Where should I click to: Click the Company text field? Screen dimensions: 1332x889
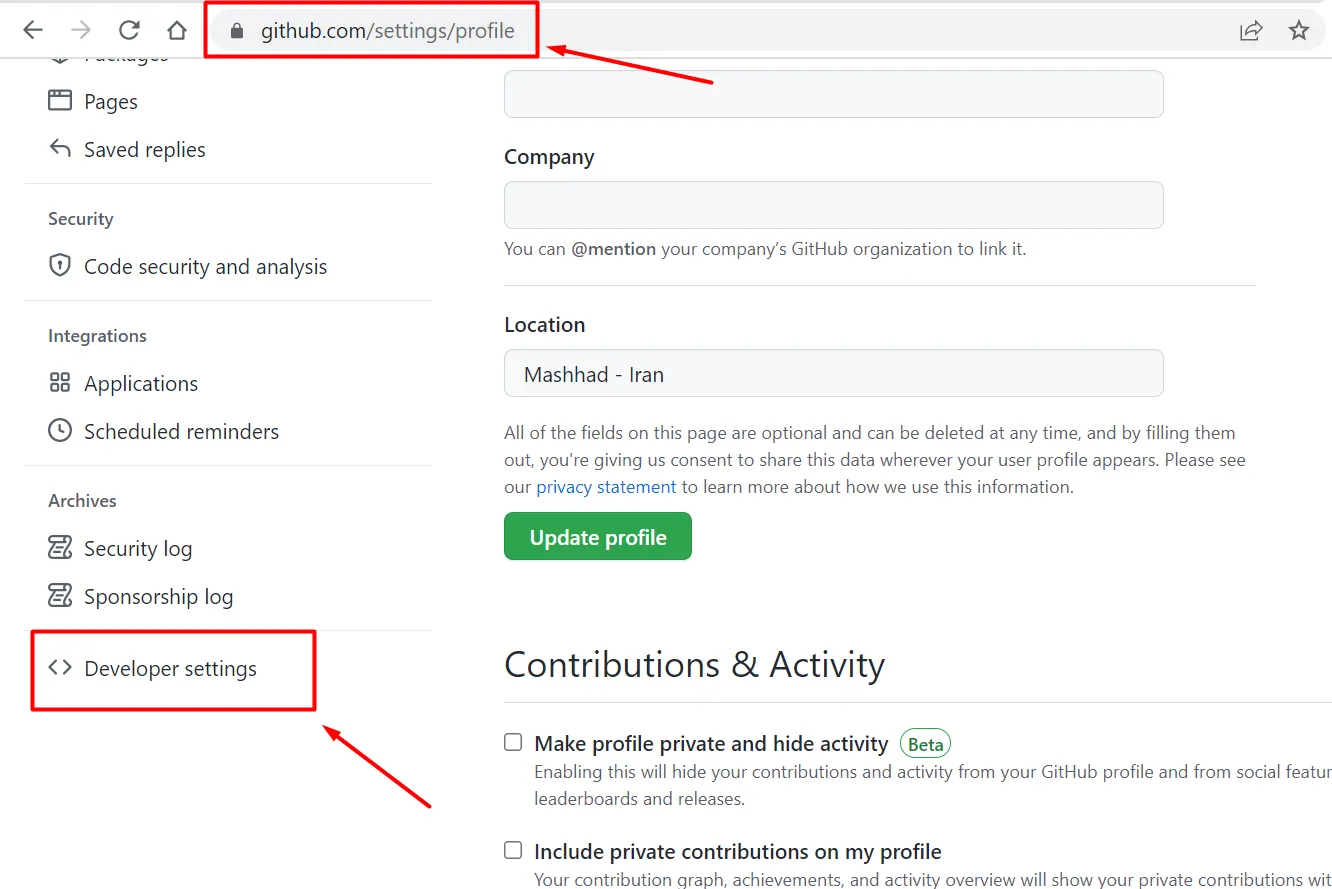tap(834, 205)
